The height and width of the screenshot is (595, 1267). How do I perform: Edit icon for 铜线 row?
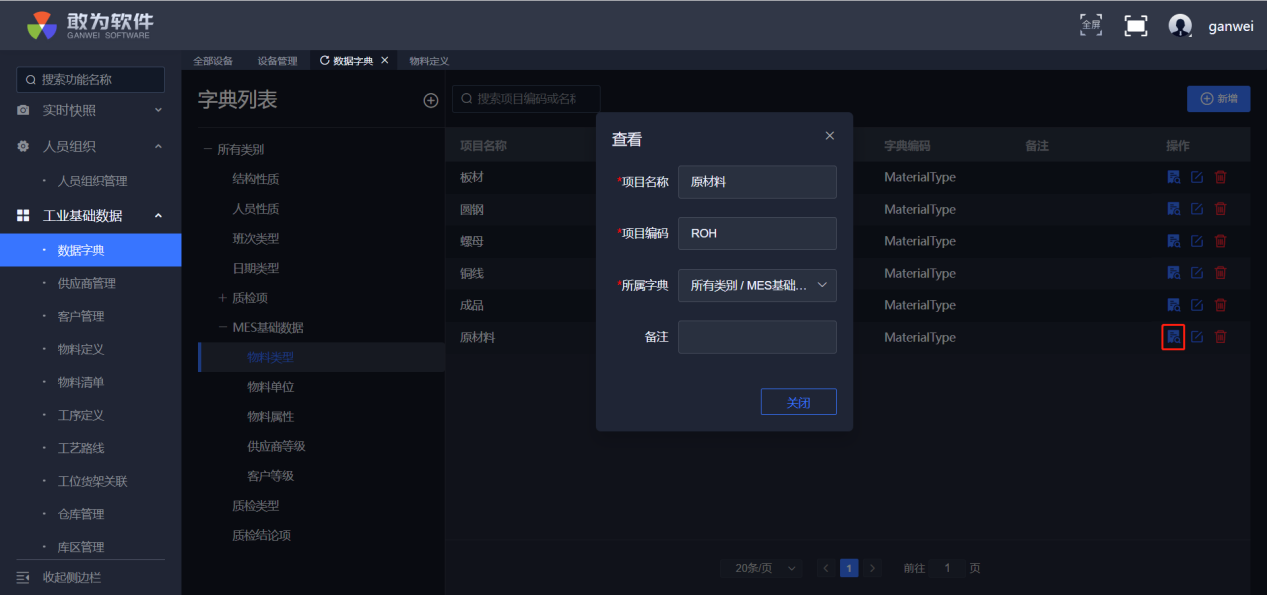coord(1197,273)
